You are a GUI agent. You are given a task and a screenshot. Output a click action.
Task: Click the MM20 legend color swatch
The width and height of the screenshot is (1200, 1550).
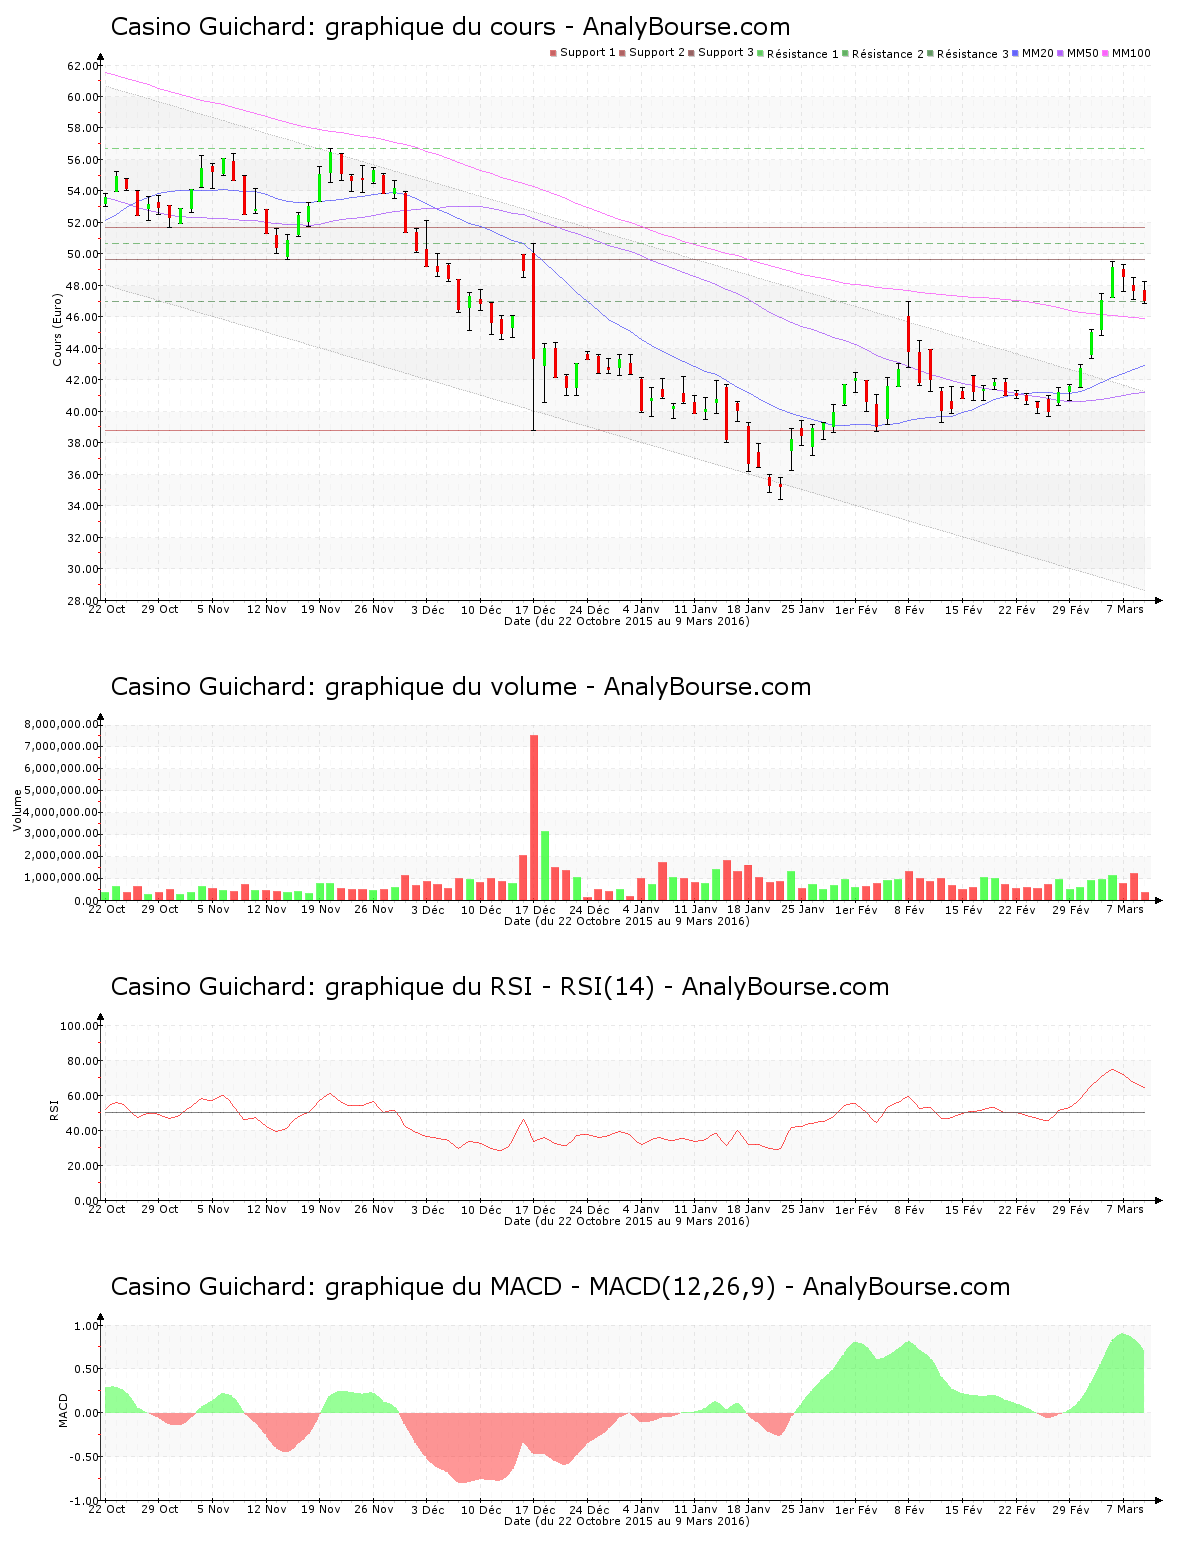pyautogui.click(x=1015, y=53)
